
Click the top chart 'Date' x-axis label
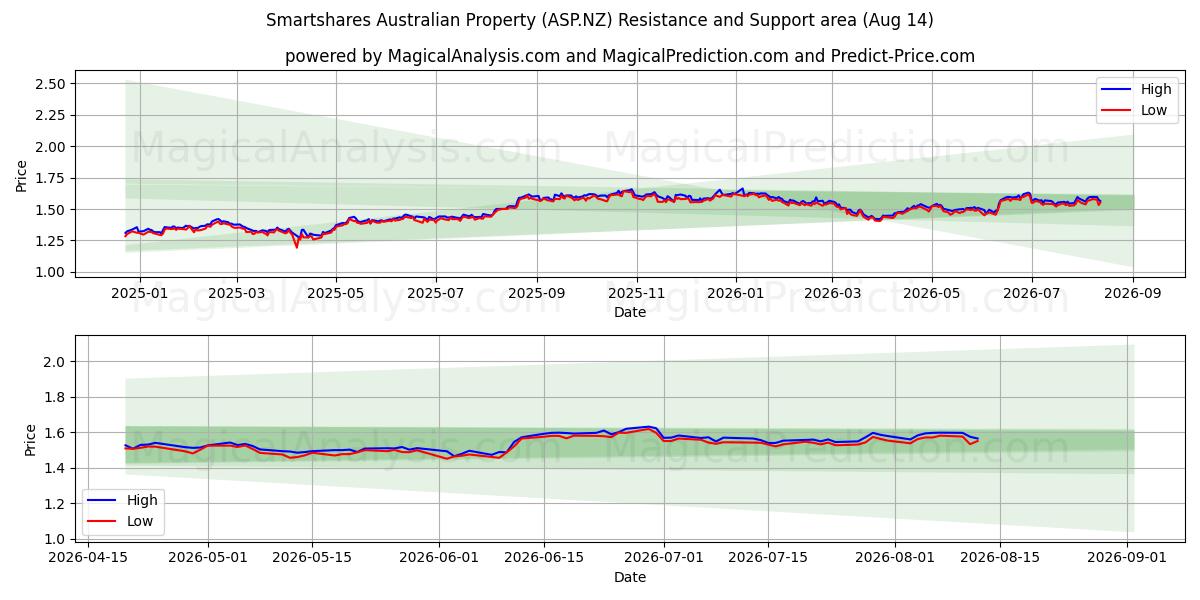pyautogui.click(x=630, y=312)
